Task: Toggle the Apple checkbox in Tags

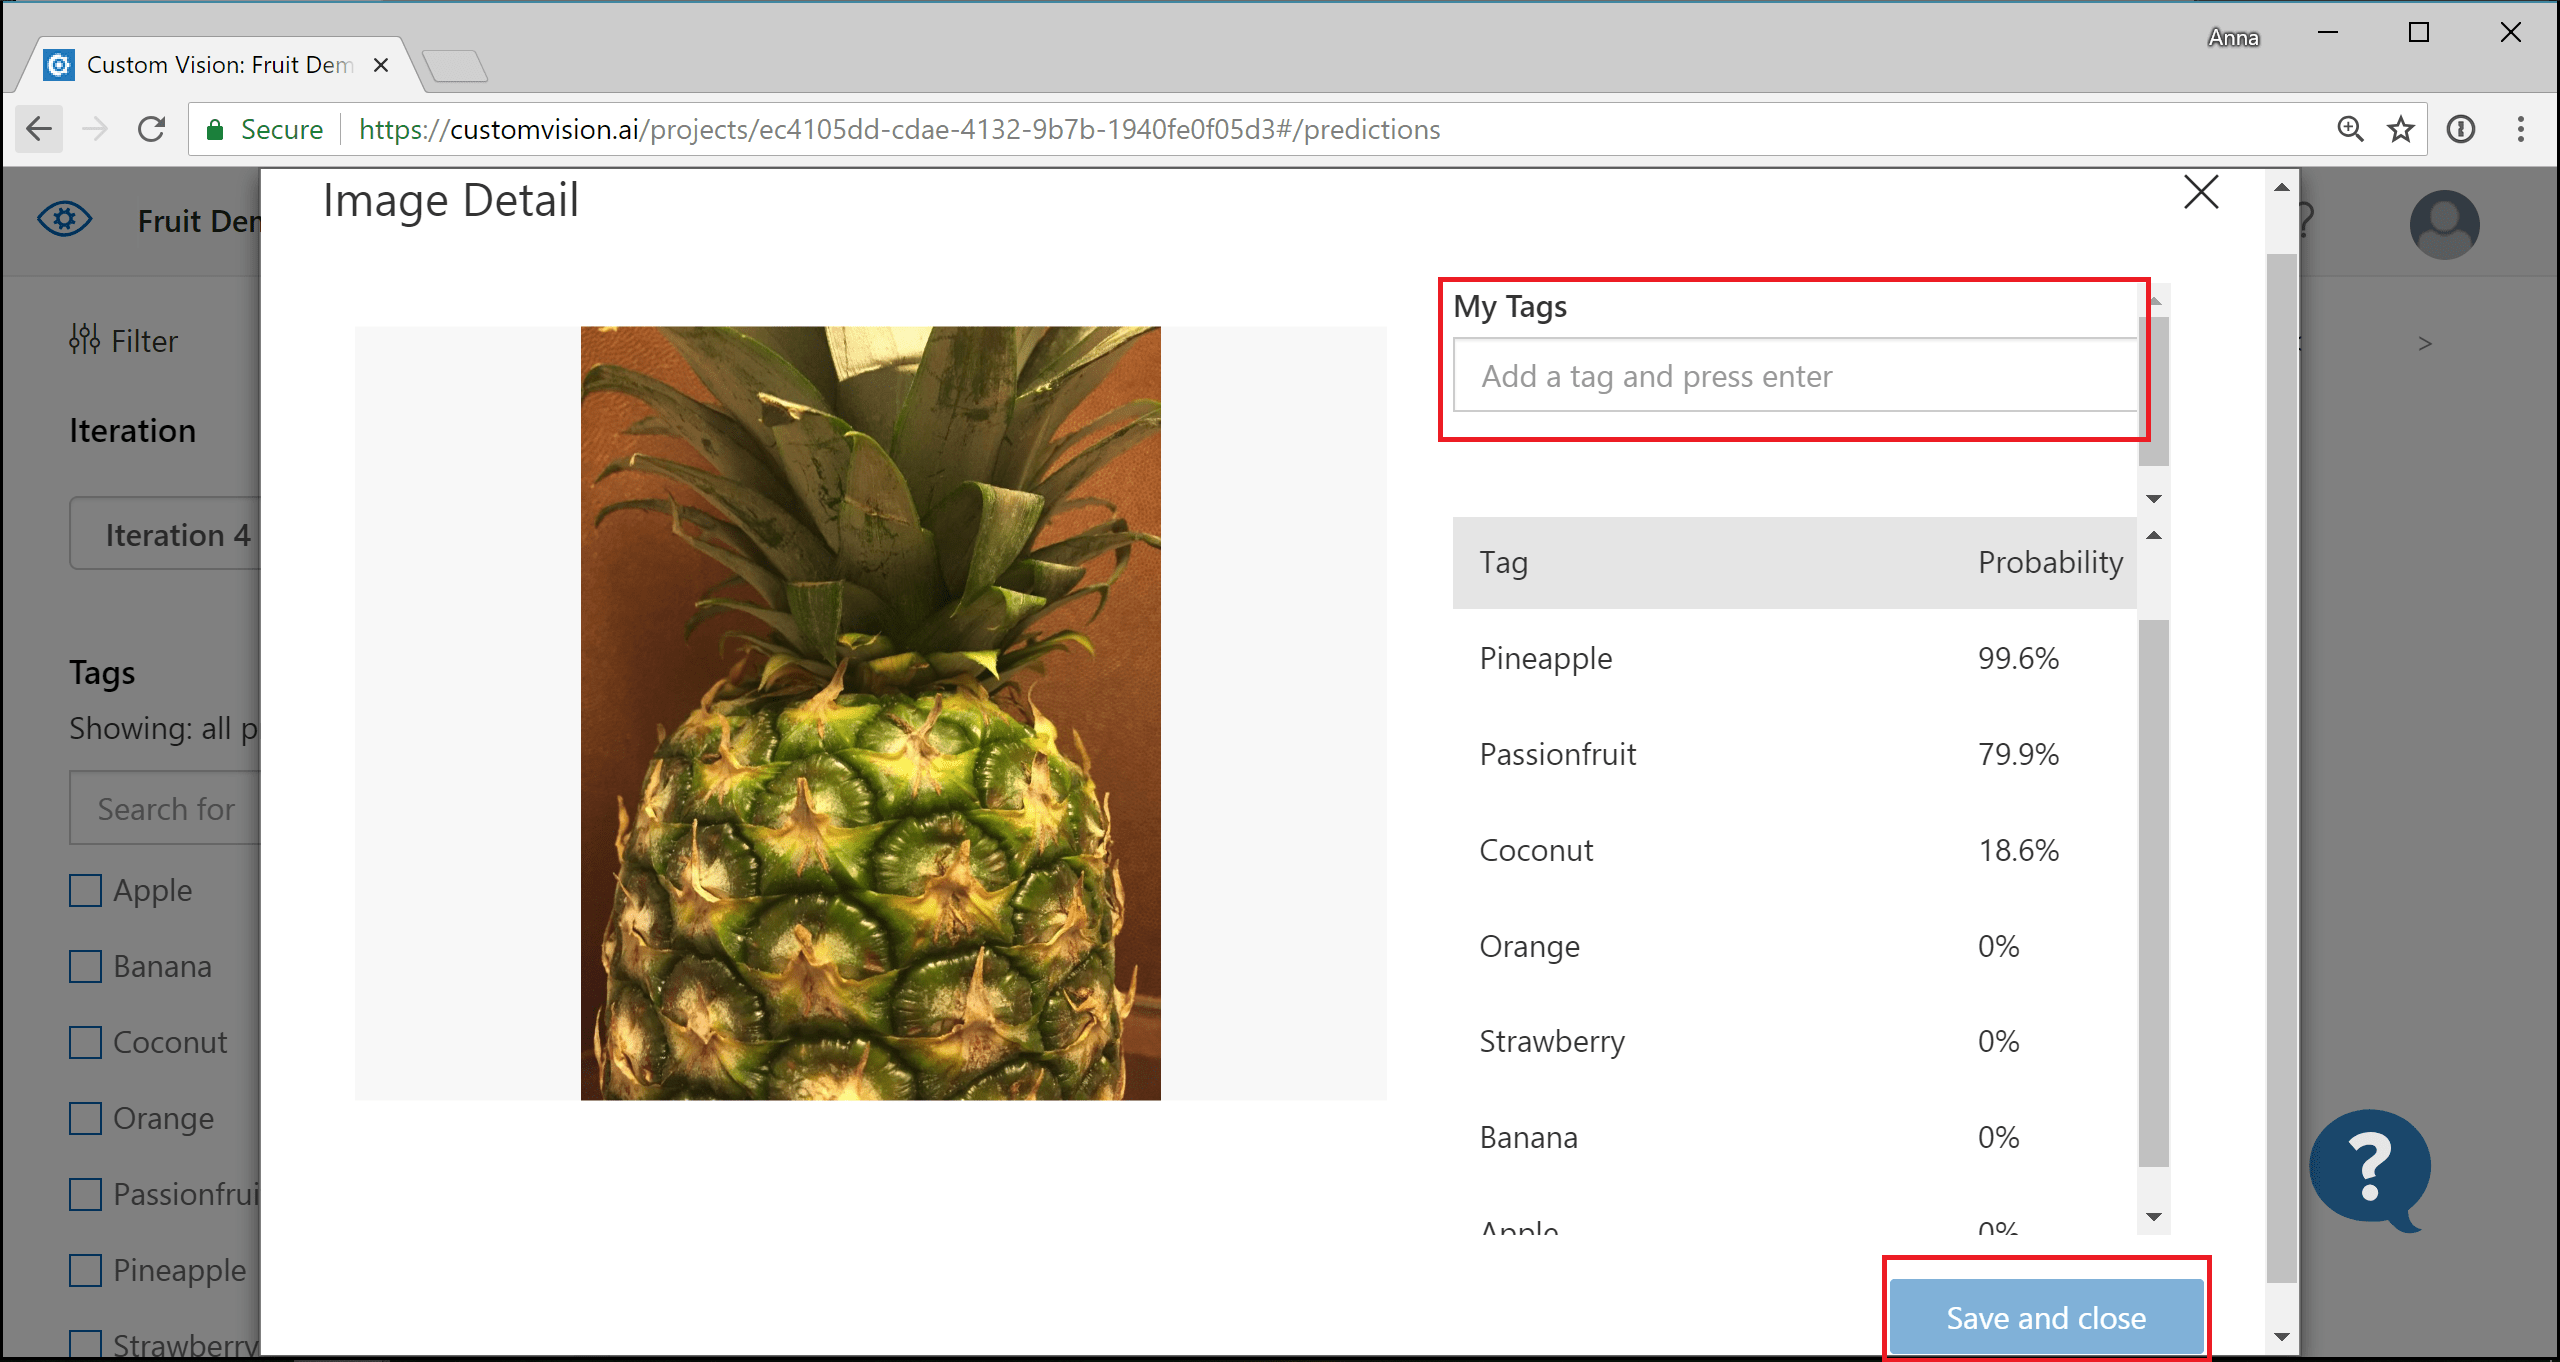Action: (85, 888)
